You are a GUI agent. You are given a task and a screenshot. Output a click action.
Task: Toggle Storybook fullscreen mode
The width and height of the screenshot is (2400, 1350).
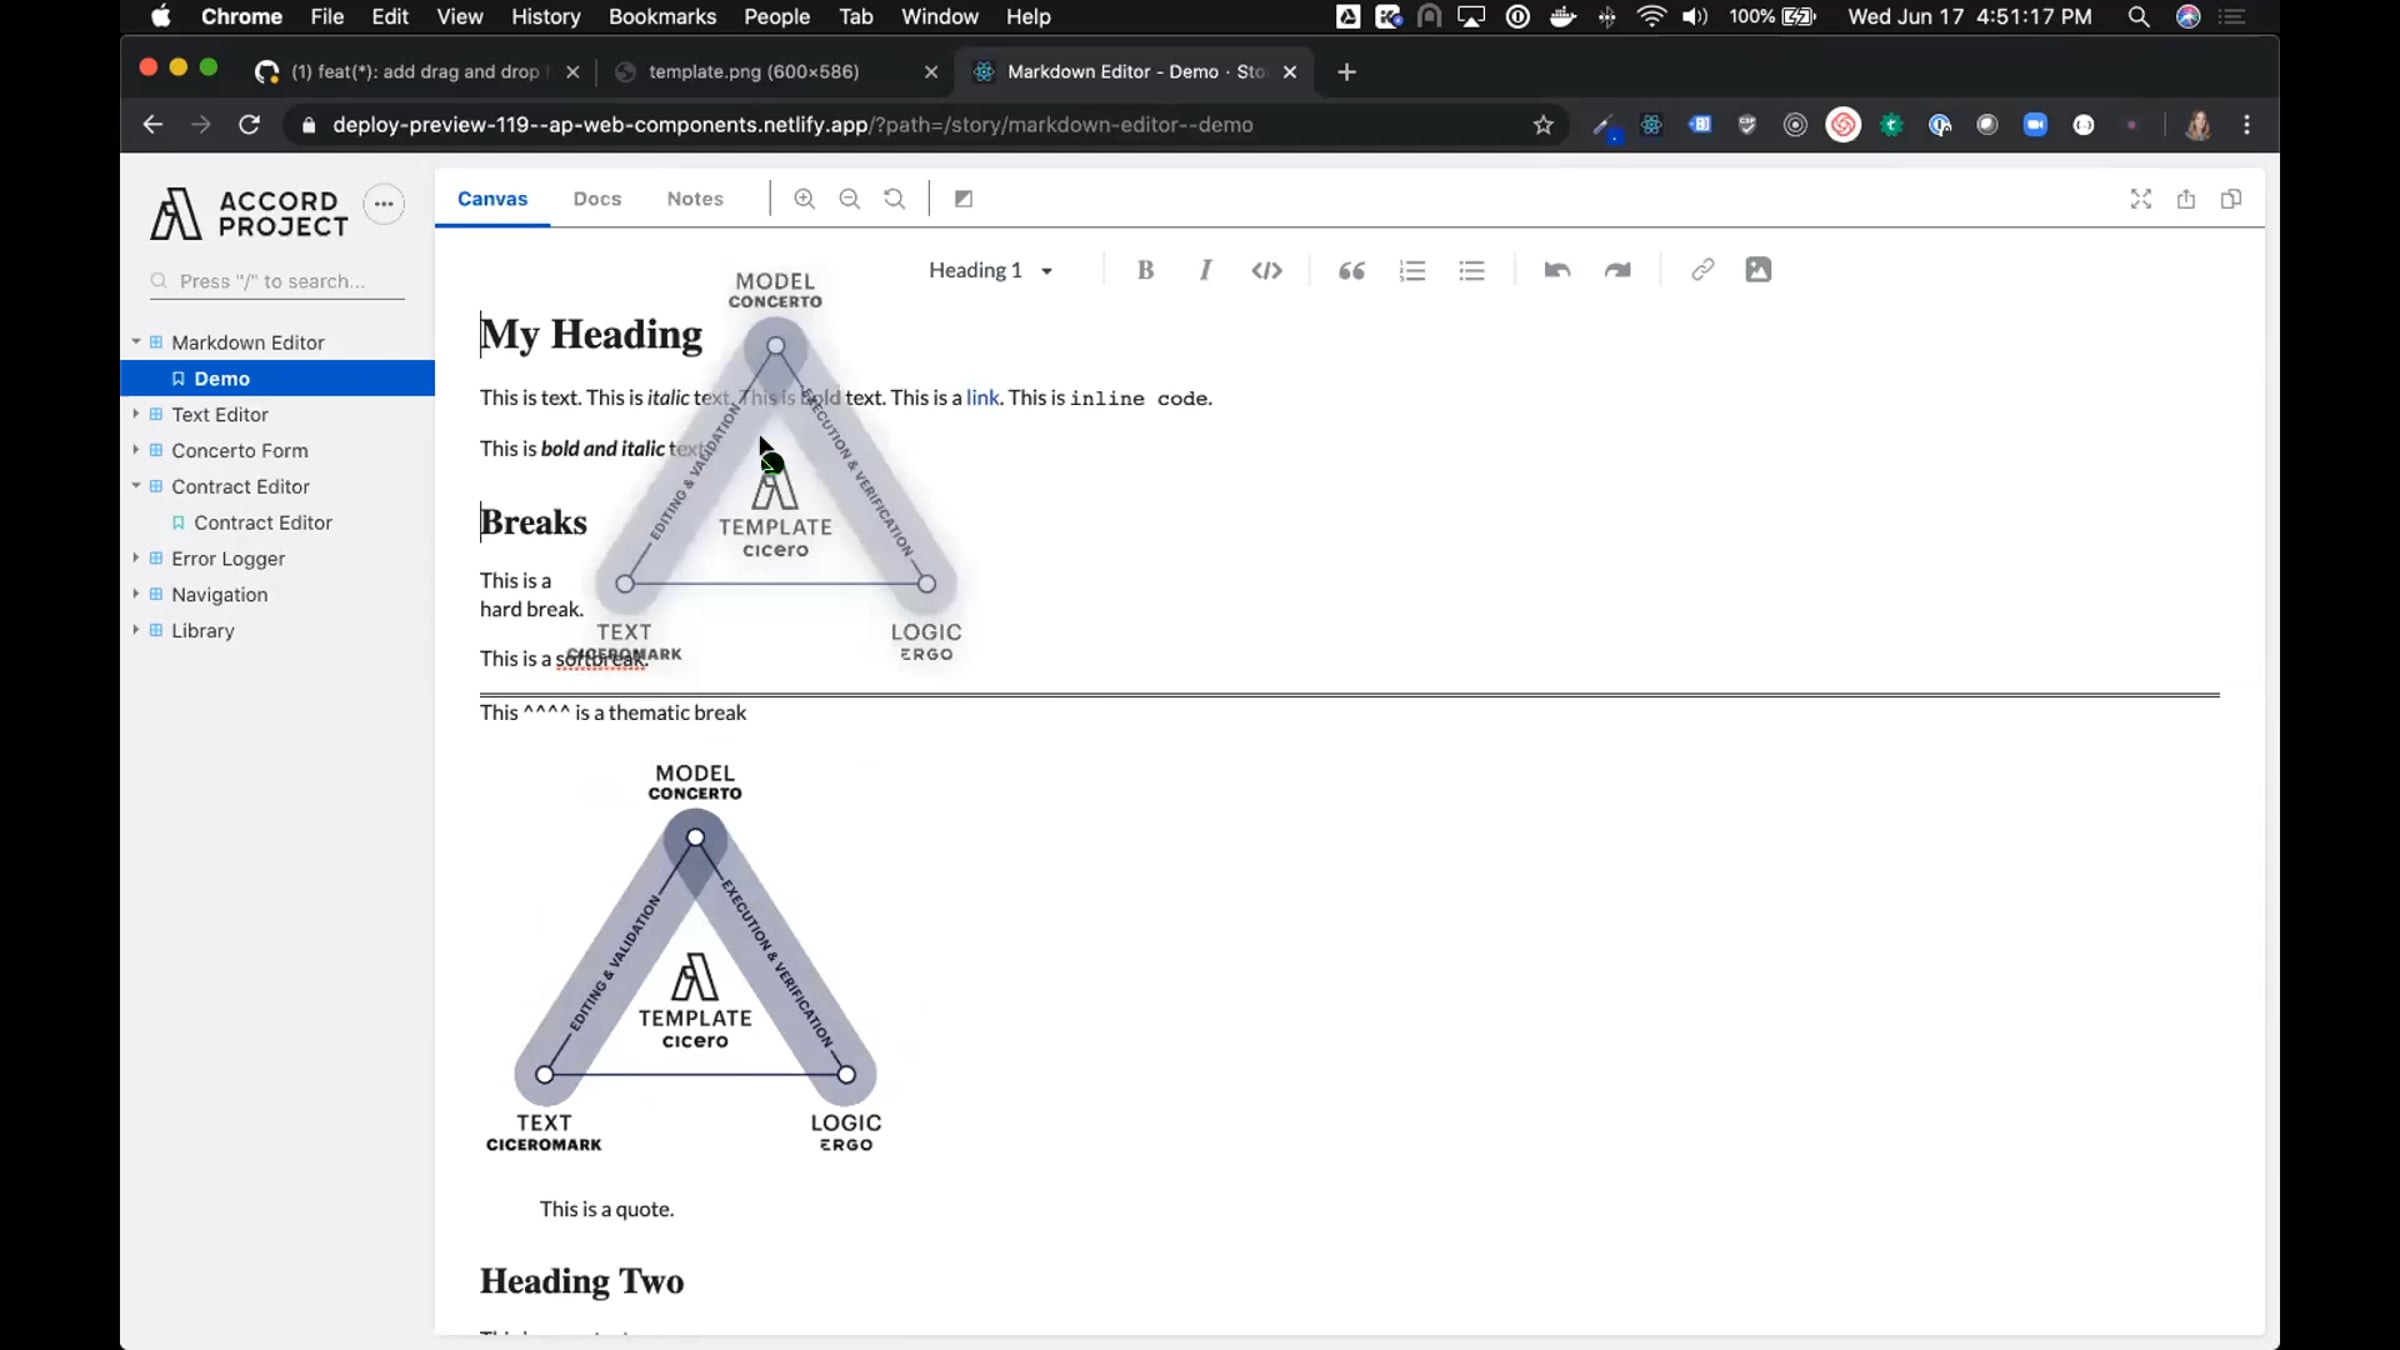(2140, 199)
